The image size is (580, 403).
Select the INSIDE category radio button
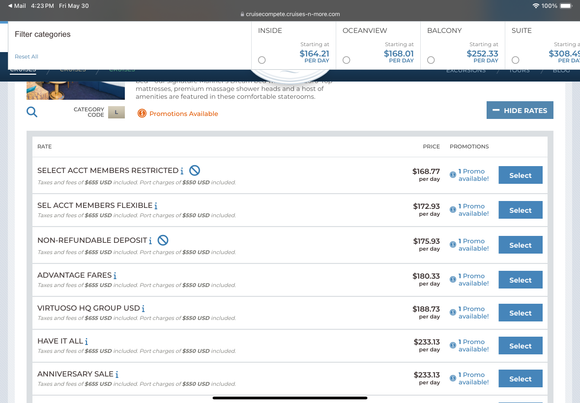[x=262, y=60]
